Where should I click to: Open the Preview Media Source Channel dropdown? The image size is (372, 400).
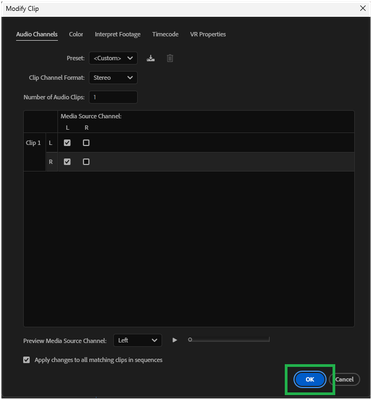pos(138,340)
